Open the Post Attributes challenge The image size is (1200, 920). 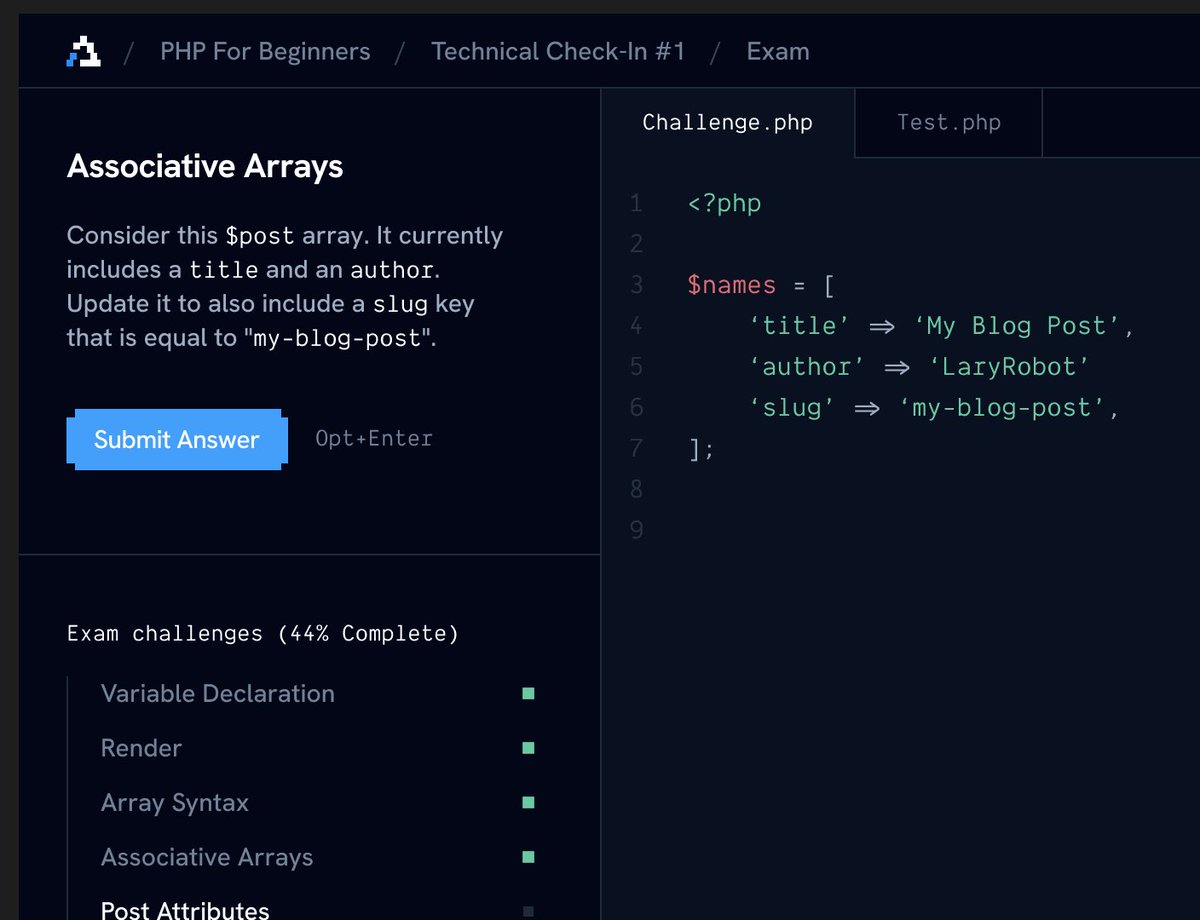[x=185, y=910]
